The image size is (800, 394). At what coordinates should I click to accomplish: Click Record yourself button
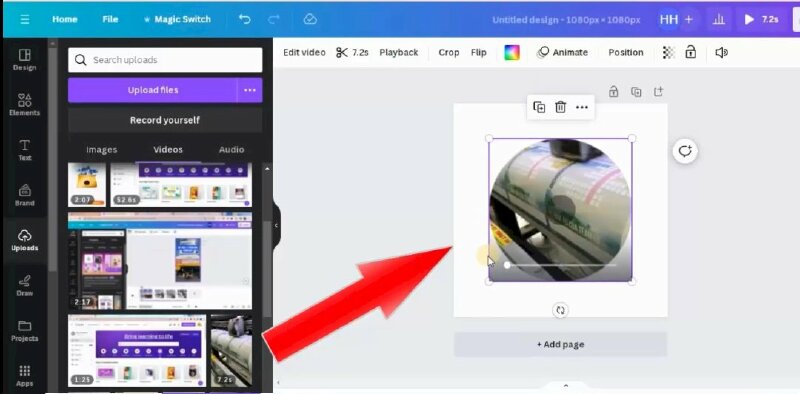pyautogui.click(x=165, y=120)
